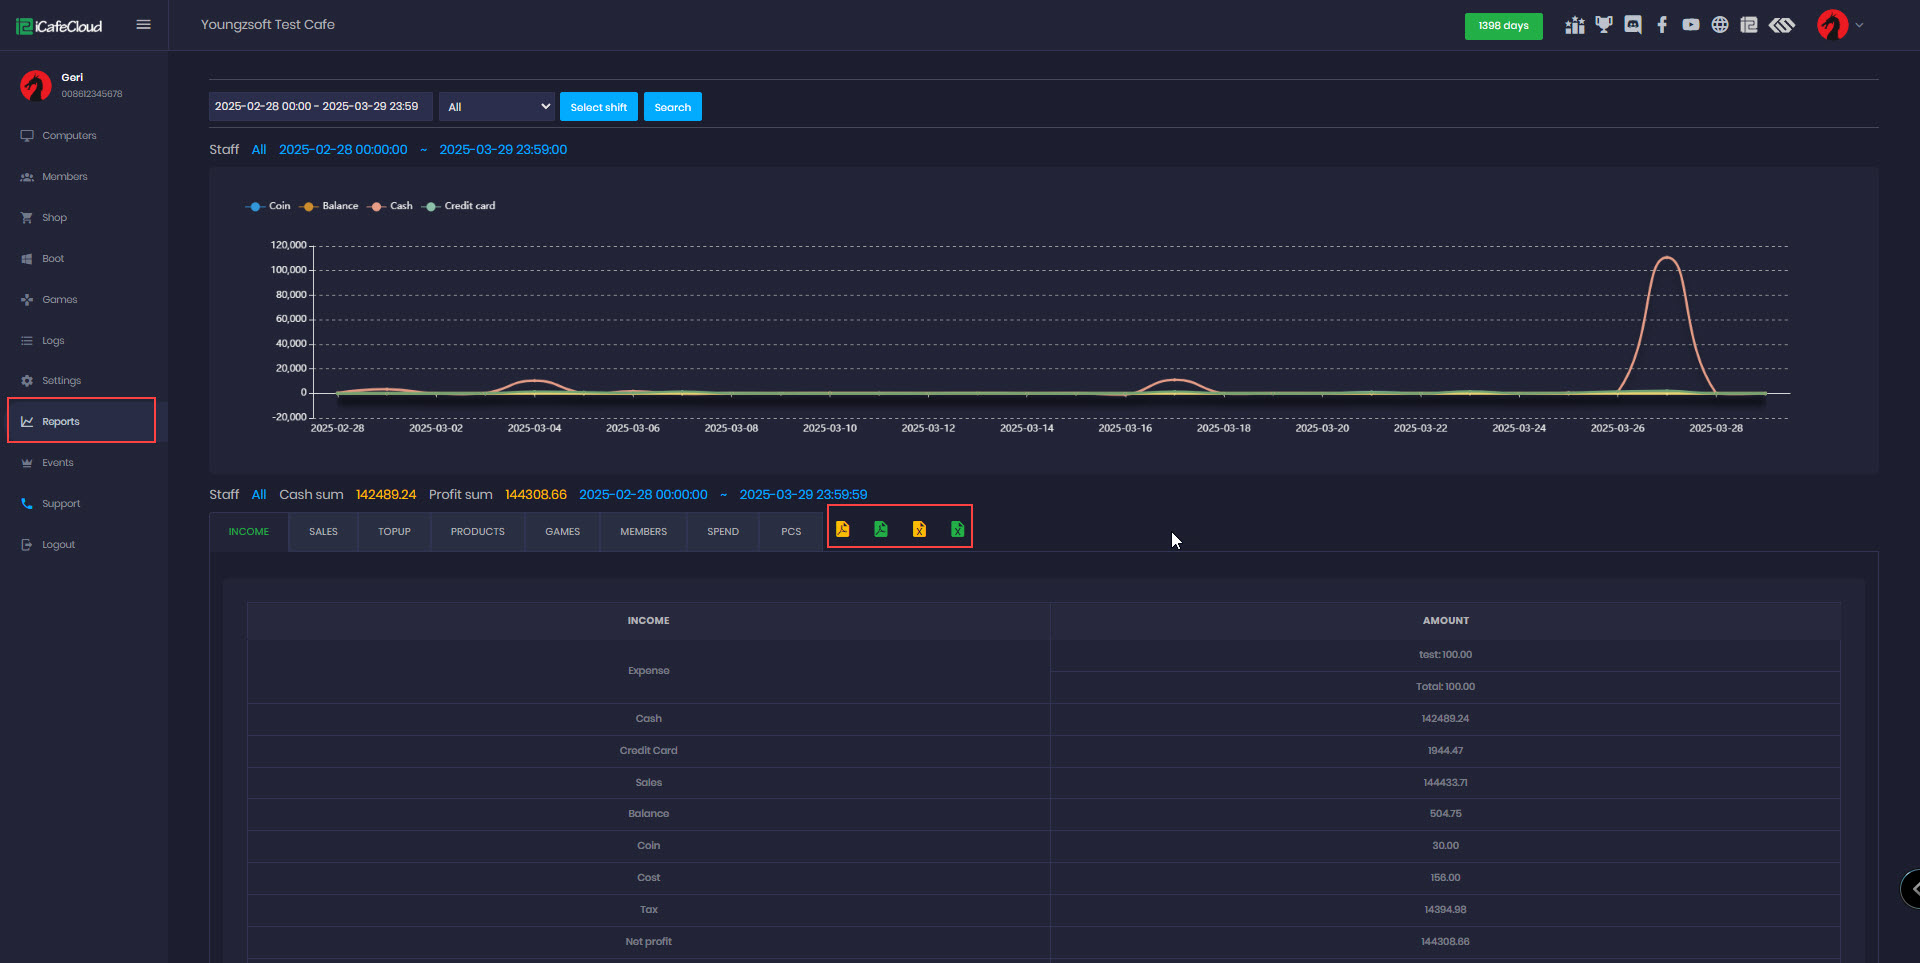Expand the collapsed right-edge side panel
The height and width of the screenshot is (963, 1920).
click(1911, 888)
